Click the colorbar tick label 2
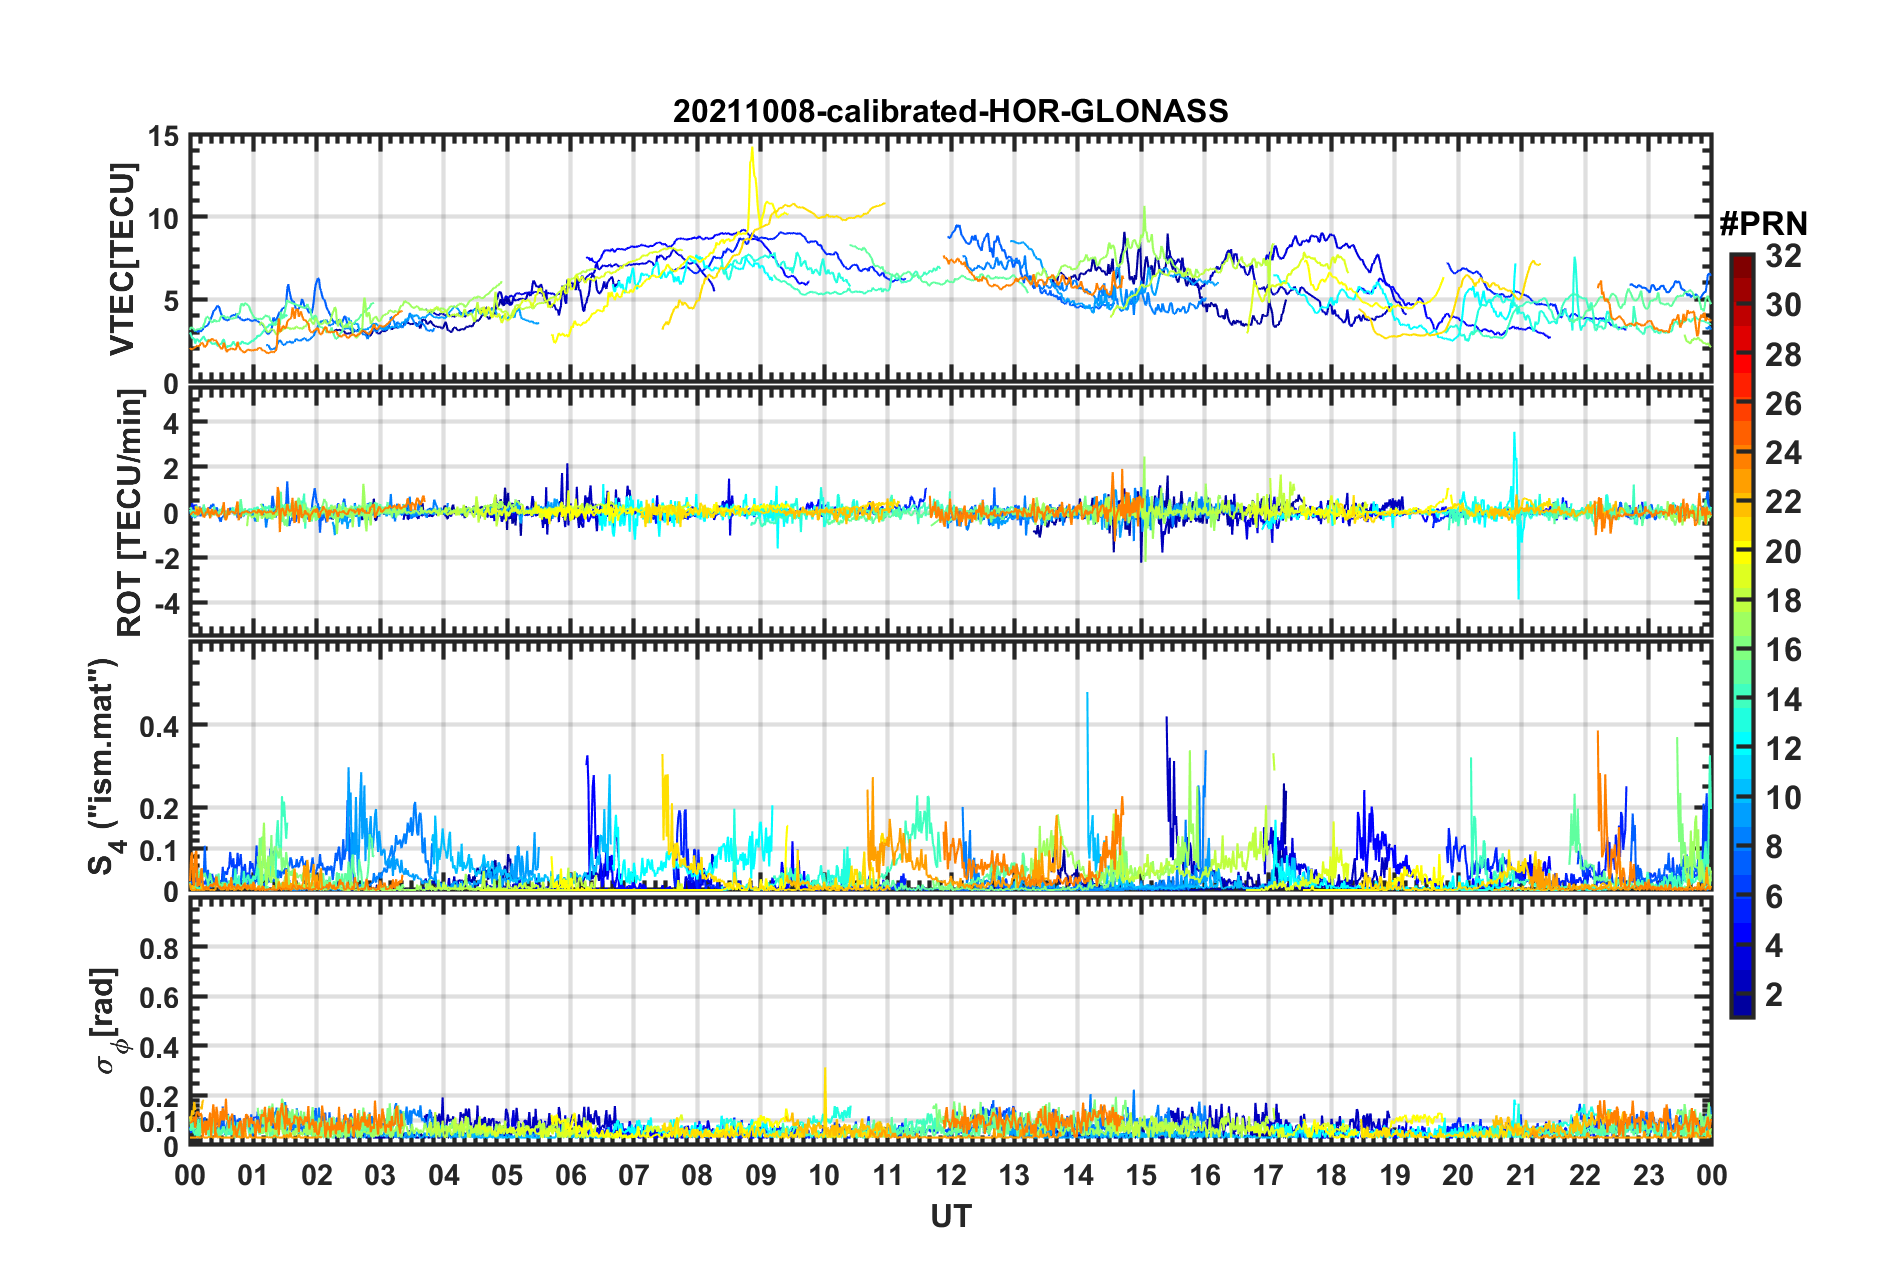 [1774, 994]
